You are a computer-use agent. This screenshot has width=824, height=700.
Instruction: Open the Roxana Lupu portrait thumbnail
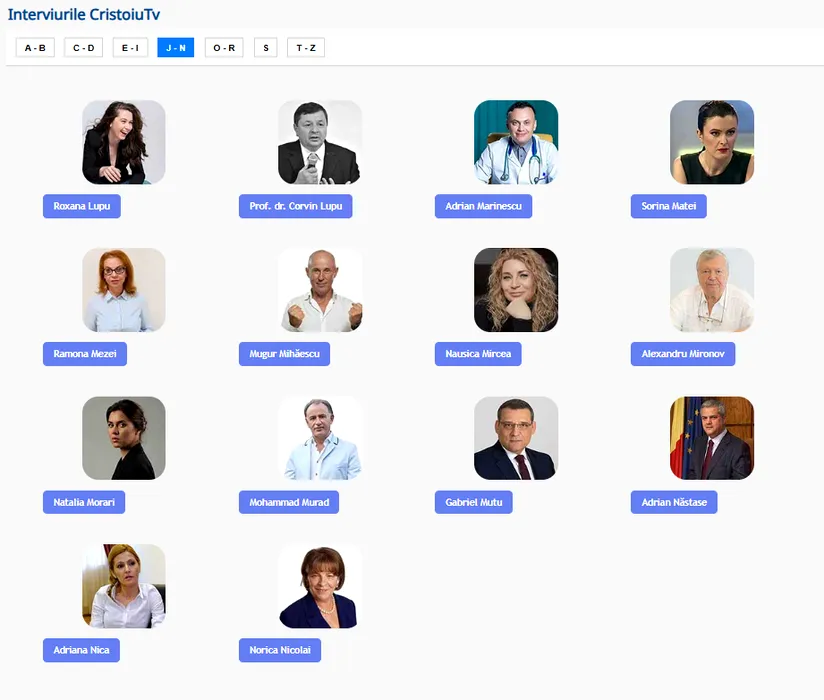point(124,142)
